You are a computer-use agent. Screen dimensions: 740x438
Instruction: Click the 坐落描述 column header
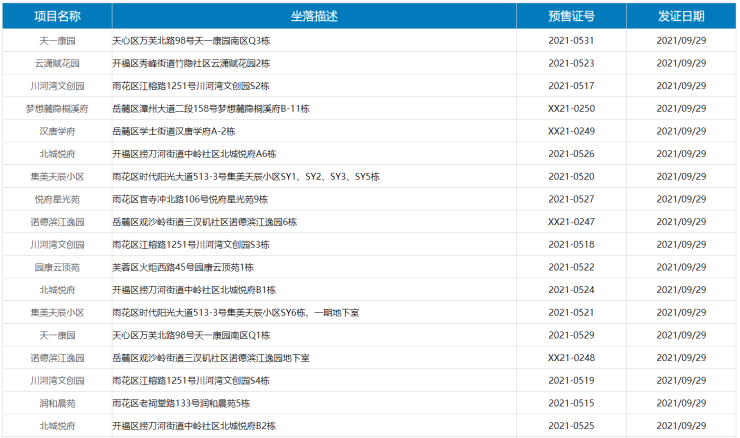point(314,16)
